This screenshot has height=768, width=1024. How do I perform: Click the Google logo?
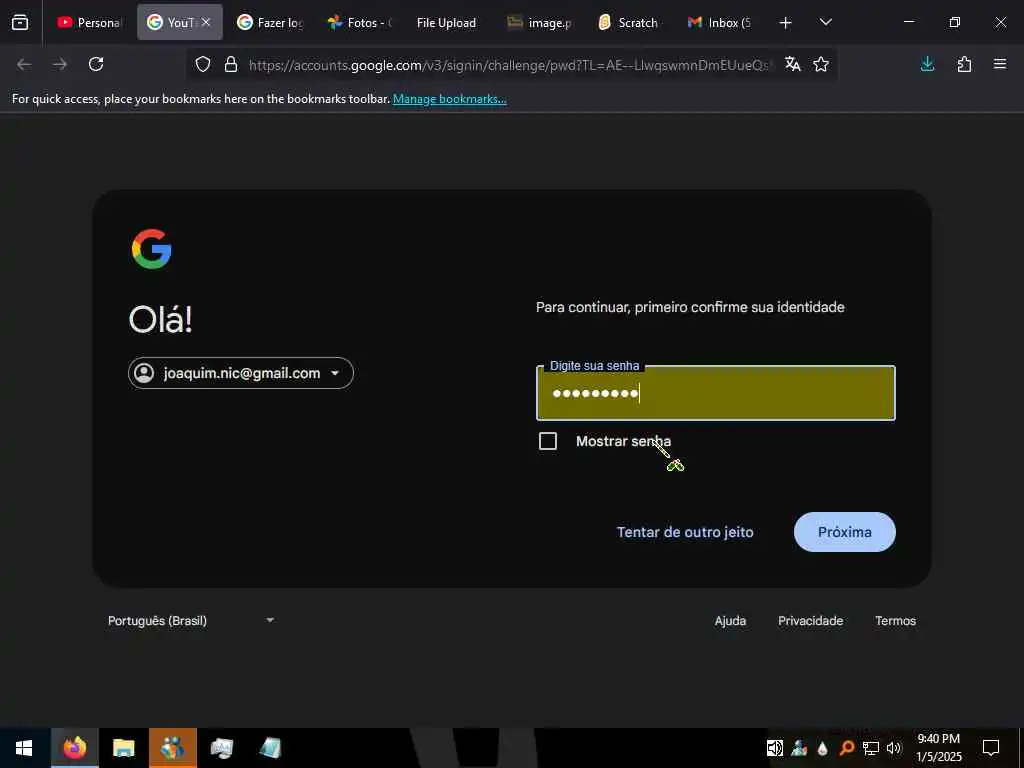pos(152,249)
